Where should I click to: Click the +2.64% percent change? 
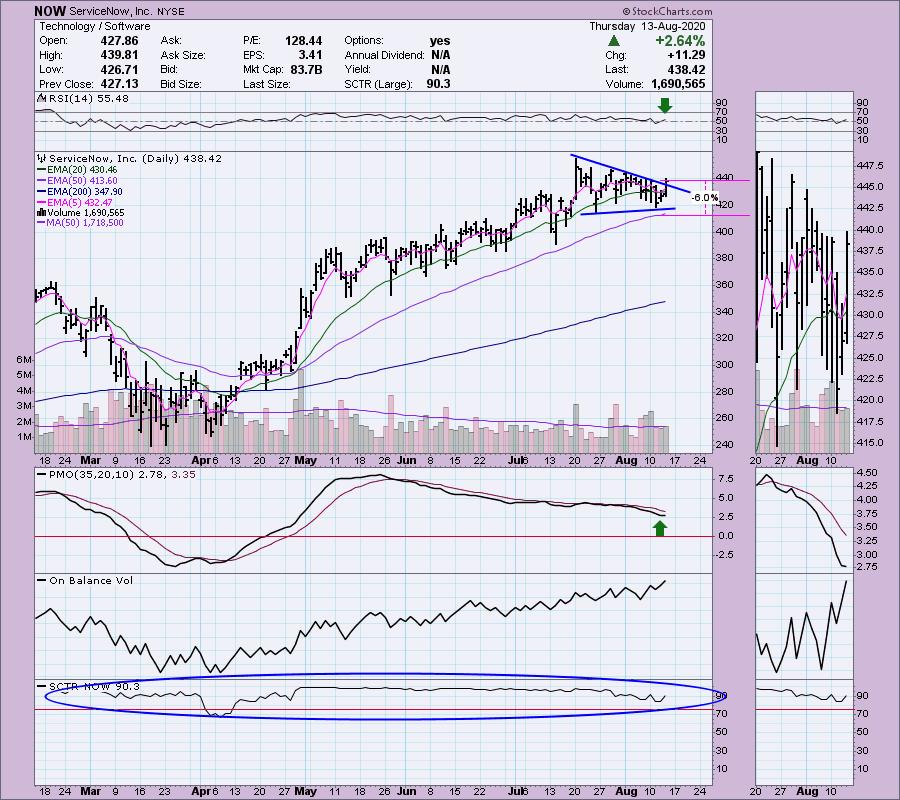[x=680, y=41]
